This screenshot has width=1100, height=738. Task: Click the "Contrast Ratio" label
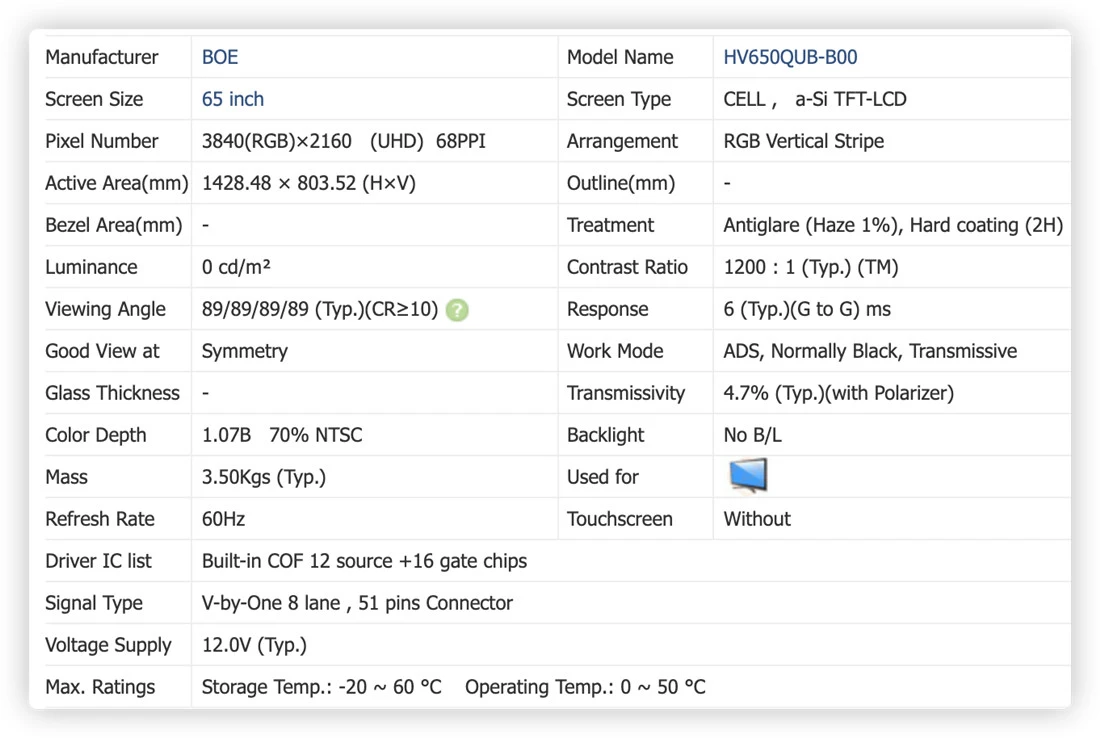pos(627,267)
